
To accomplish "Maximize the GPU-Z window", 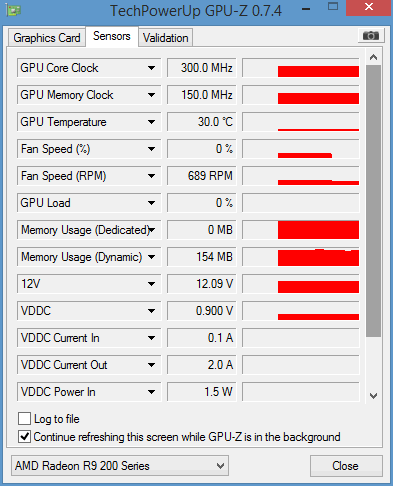I will point(333,6).
